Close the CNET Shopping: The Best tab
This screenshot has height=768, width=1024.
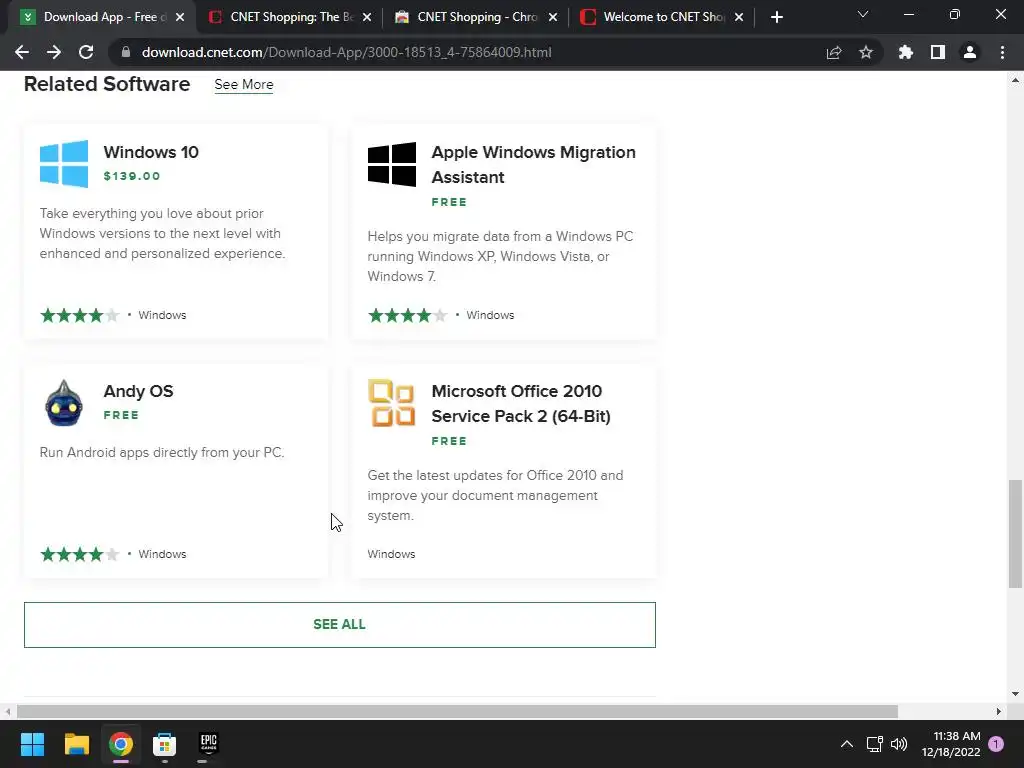(367, 17)
